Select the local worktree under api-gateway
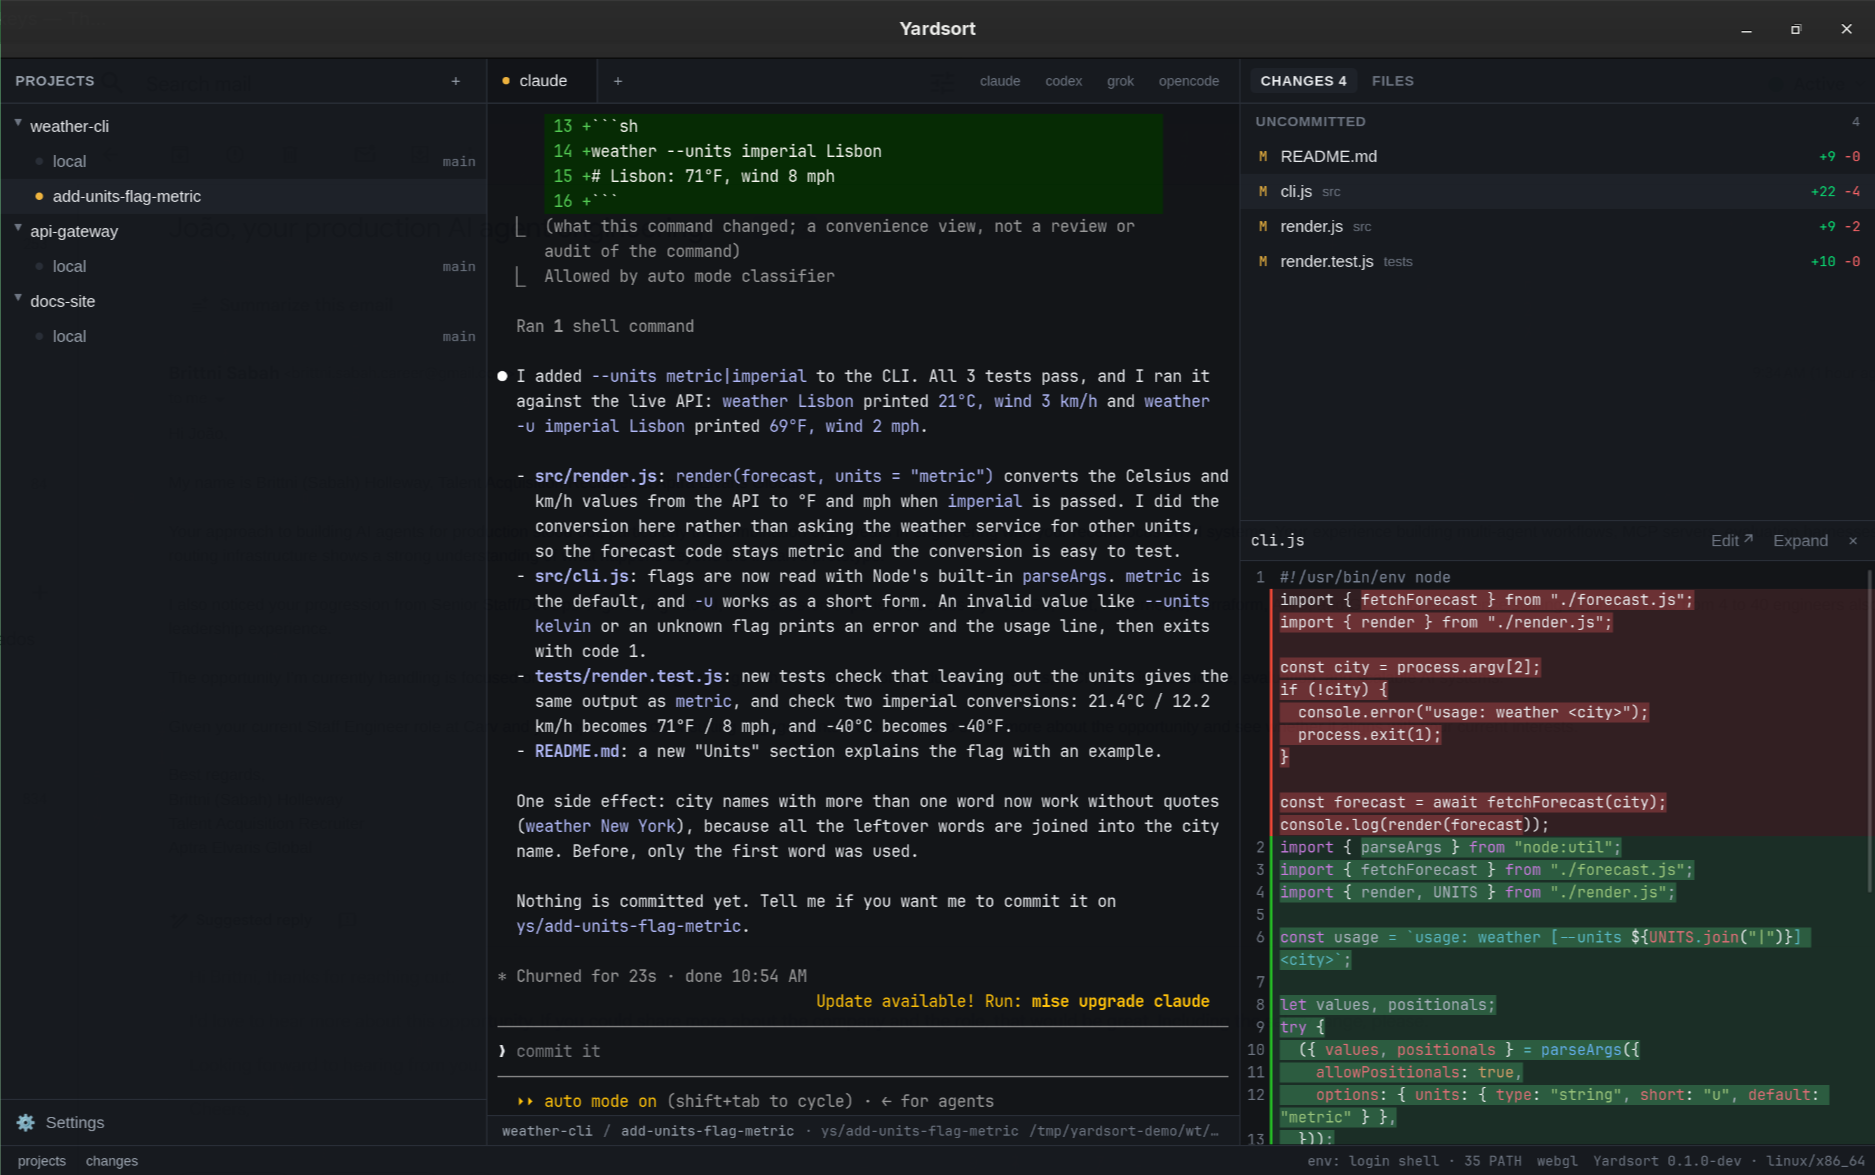Viewport: 1875px width, 1175px height. 243,266
